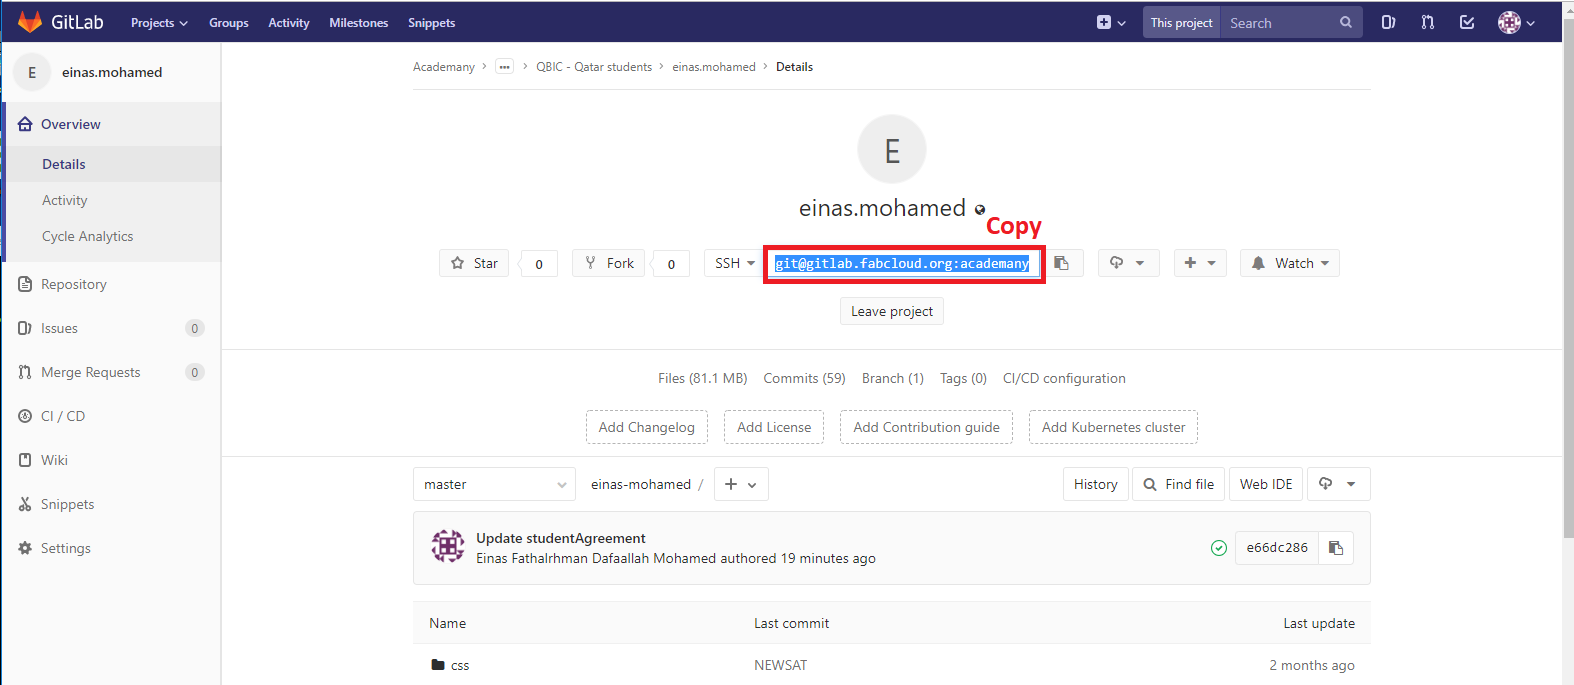Open the plus dropdown beside Watch
The height and width of the screenshot is (685, 1574).
click(x=1200, y=263)
